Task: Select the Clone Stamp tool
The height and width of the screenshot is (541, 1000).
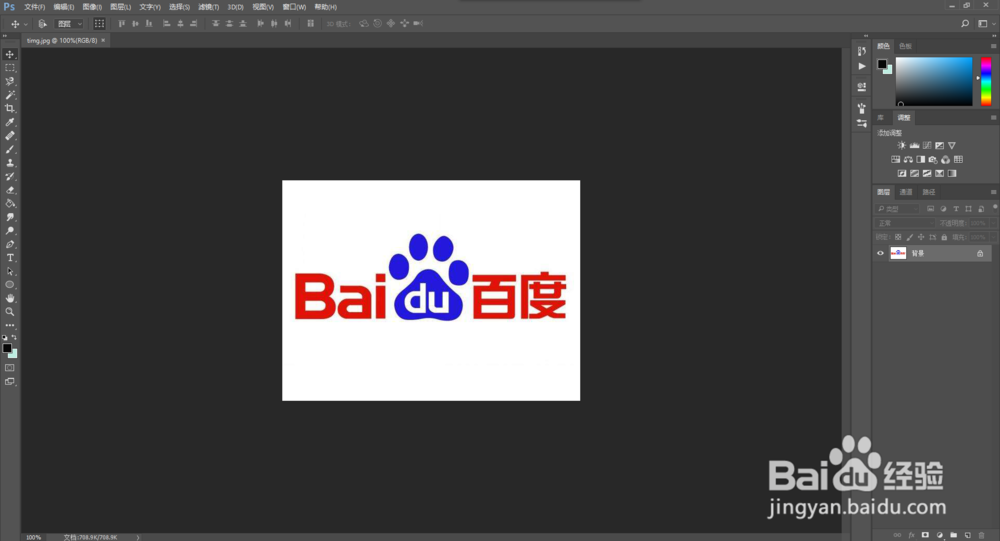Action: (x=10, y=163)
